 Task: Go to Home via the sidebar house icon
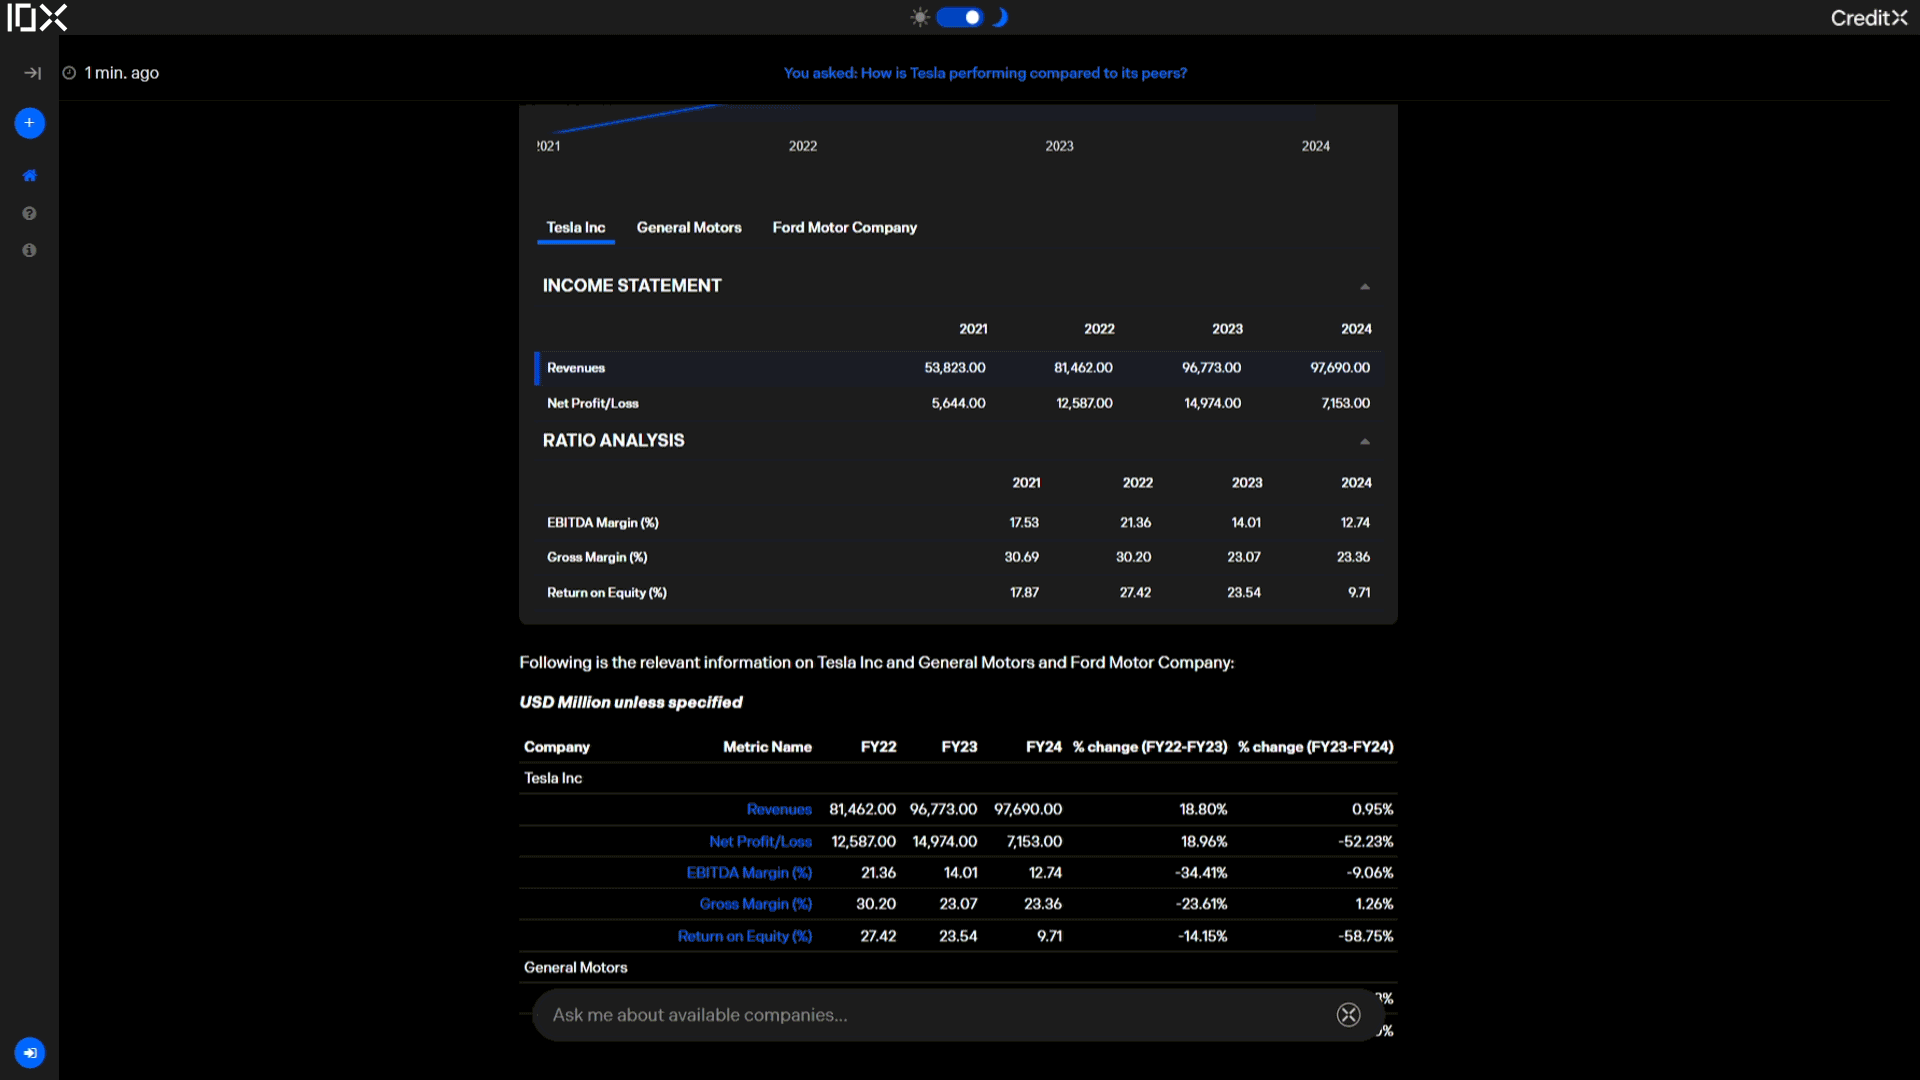click(x=29, y=175)
